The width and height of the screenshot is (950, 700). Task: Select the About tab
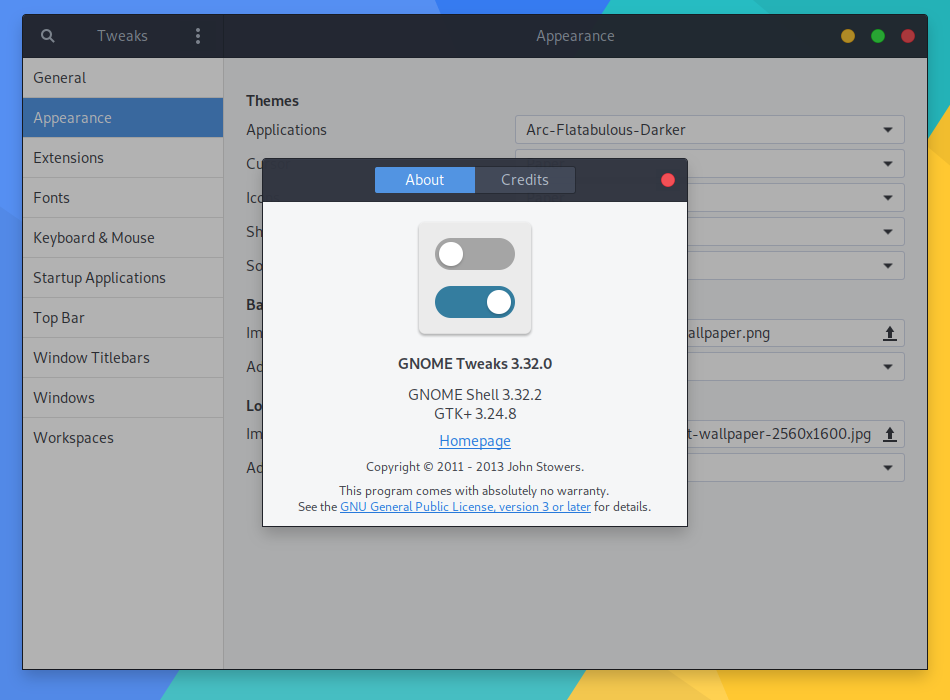coord(425,180)
